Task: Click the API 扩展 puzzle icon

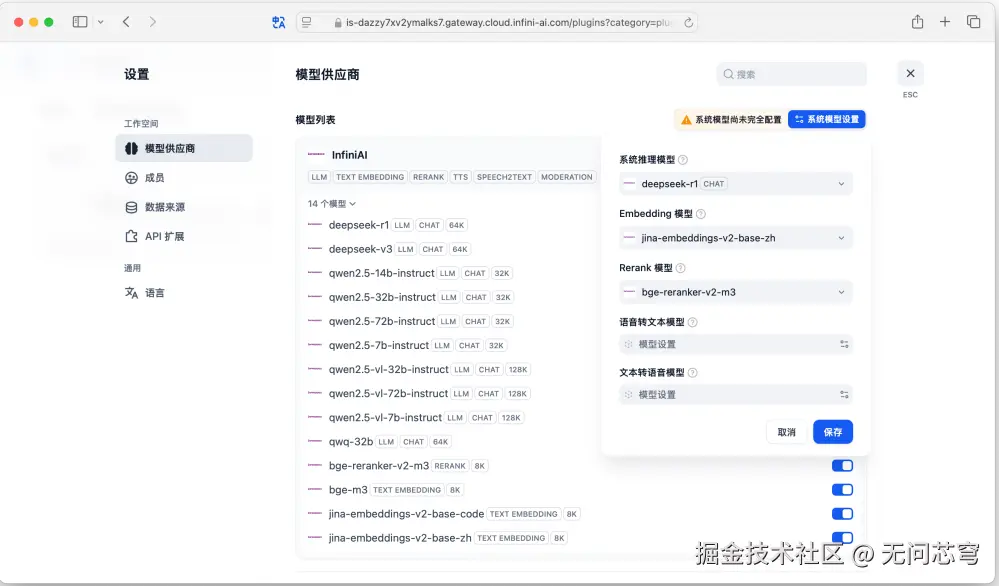Action: tap(130, 237)
